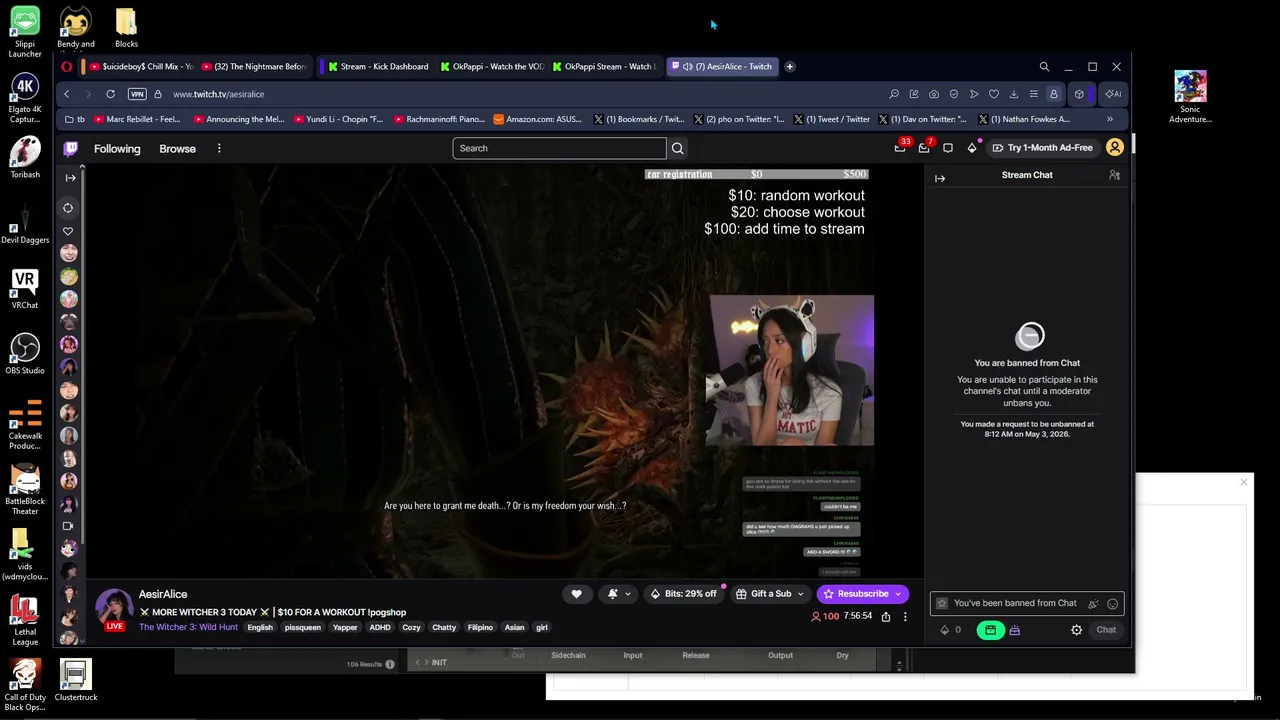Open VRChat desktop shortcut
Viewport: 1280px width, 720px height.
pos(25,288)
